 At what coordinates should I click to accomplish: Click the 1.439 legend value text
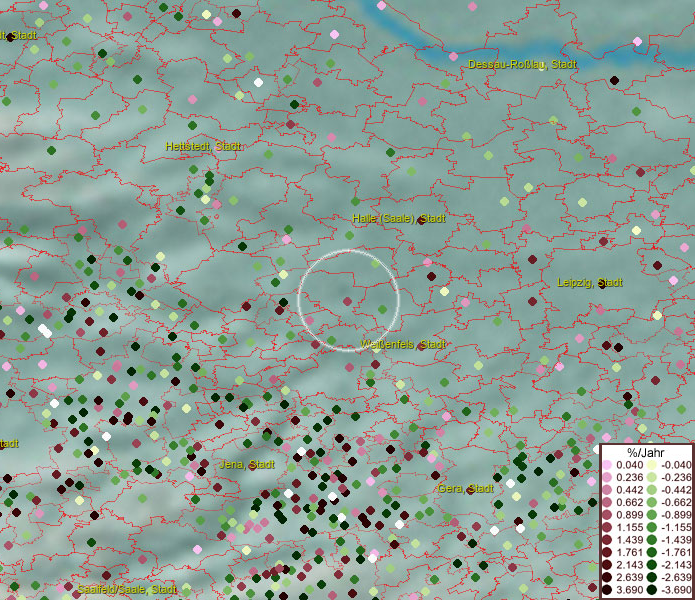click(x=629, y=540)
